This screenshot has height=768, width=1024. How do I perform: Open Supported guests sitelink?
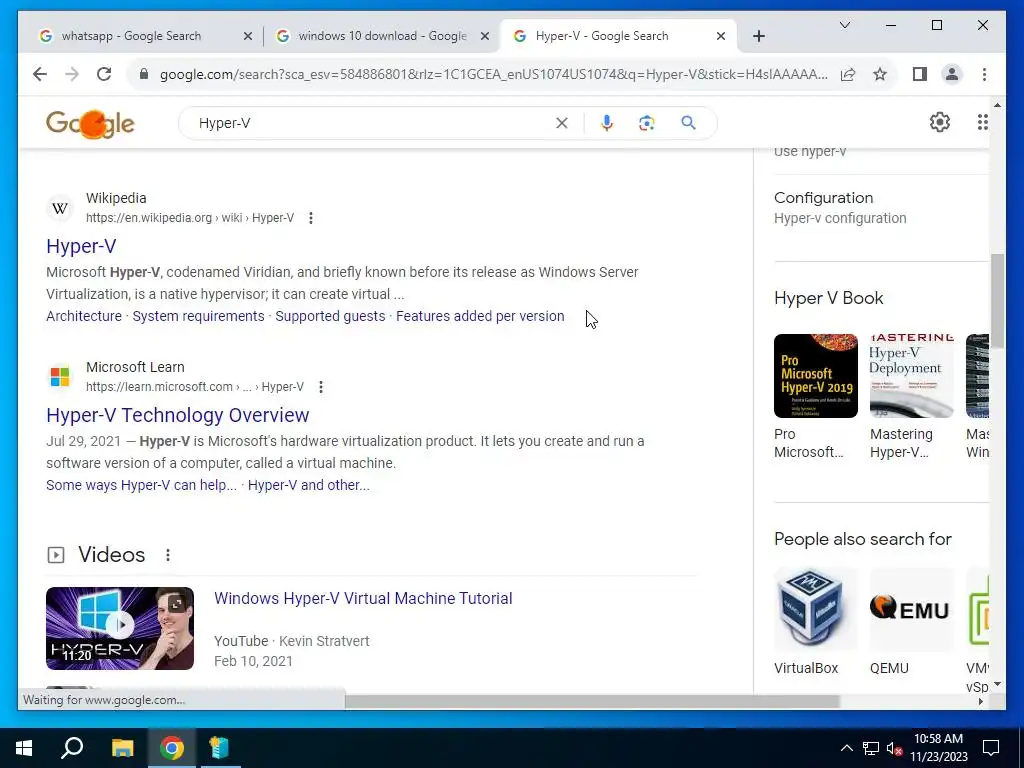click(x=330, y=316)
